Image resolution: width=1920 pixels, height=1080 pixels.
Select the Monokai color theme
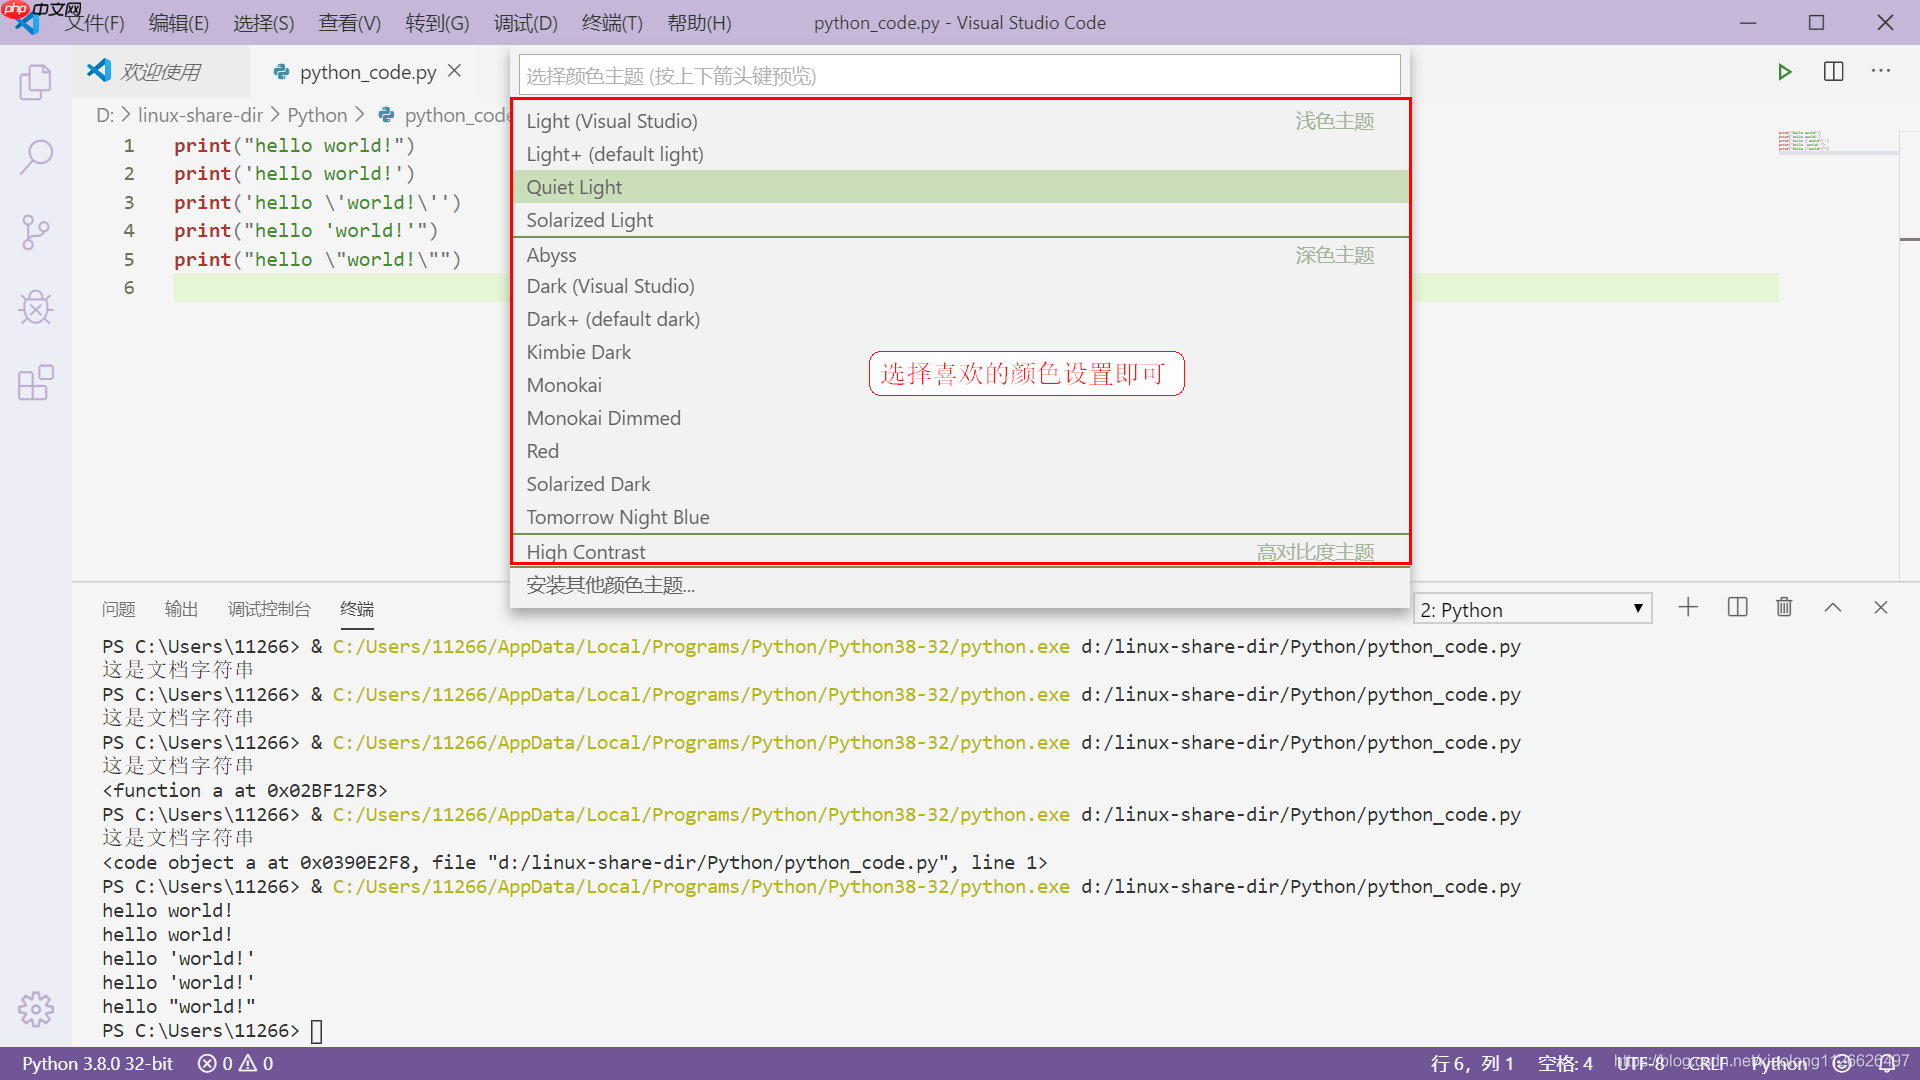pyautogui.click(x=564, y=384)
